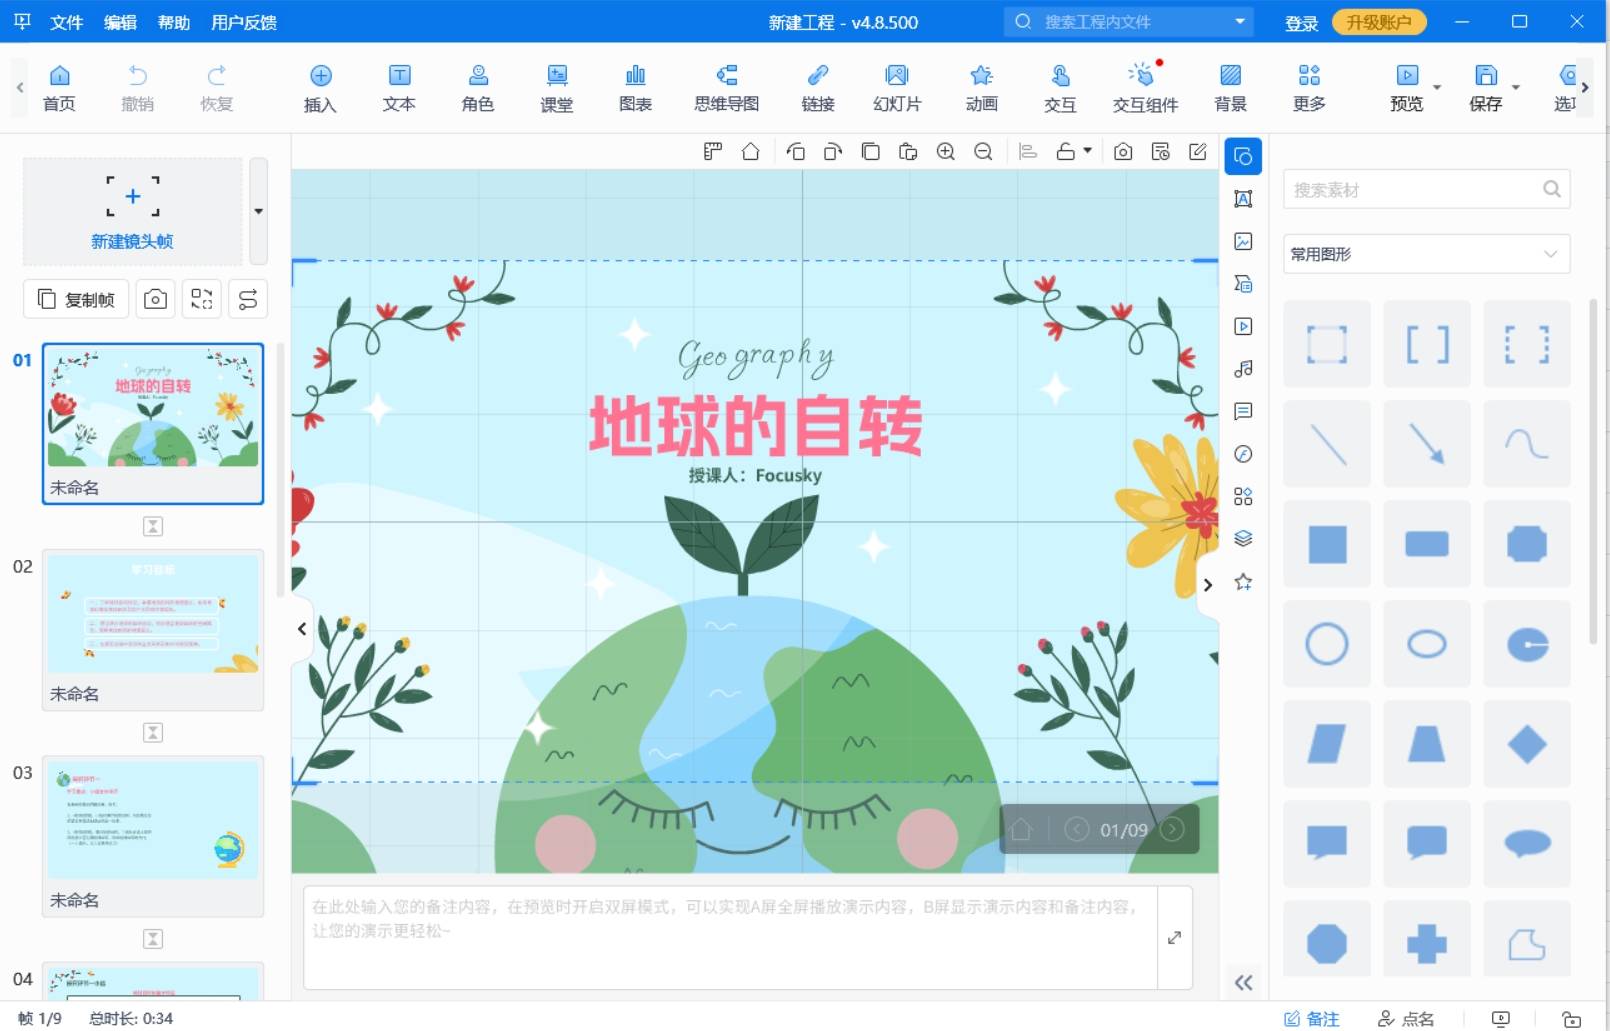
Task: Insert the arrow line shape
Action: pyautogui.click(x=1426, y=444)
